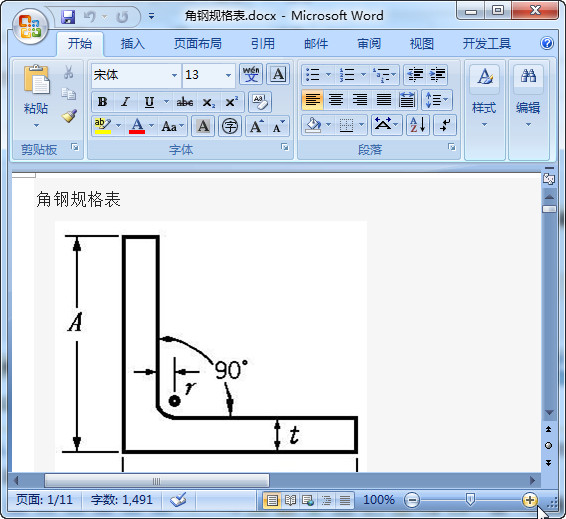Click the 100% zoom level
Screen dimensions: 566x519
[x=379, y=500]
